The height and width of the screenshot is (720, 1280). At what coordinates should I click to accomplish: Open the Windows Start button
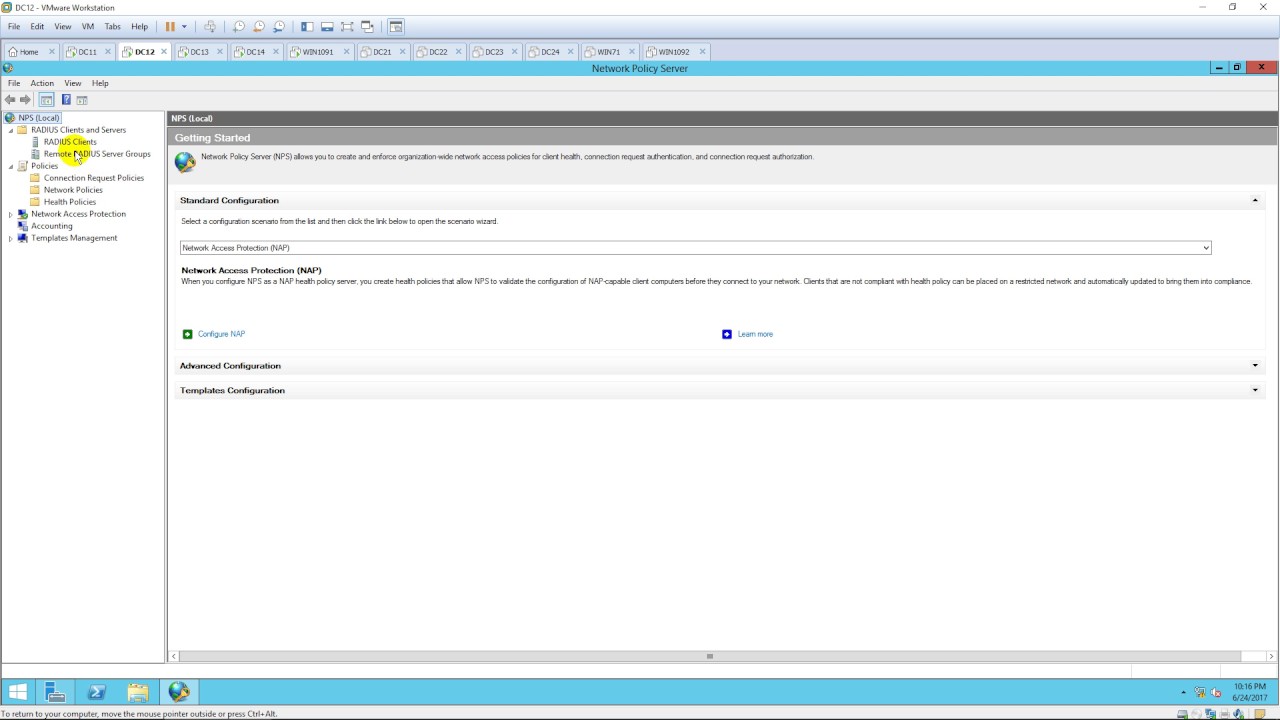[x=18, y=692]
